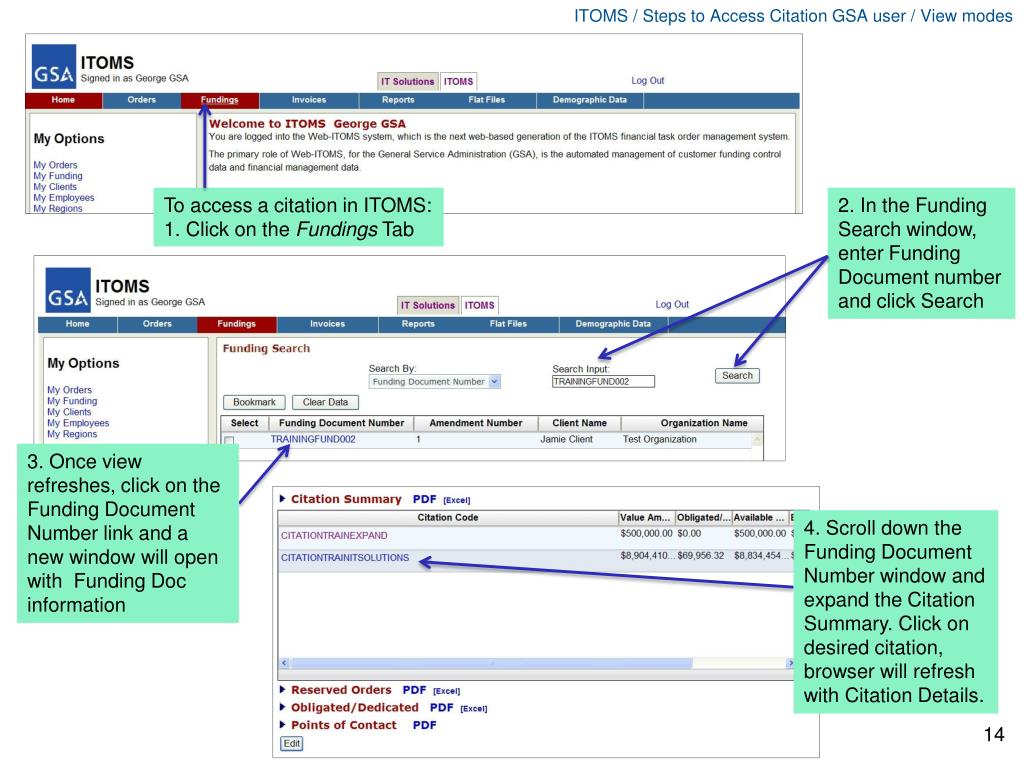The height and width of the screenshot is (768, 1024).
Task: Select IT Solutions tab in the Welcome window
Action: click(408, 82)
